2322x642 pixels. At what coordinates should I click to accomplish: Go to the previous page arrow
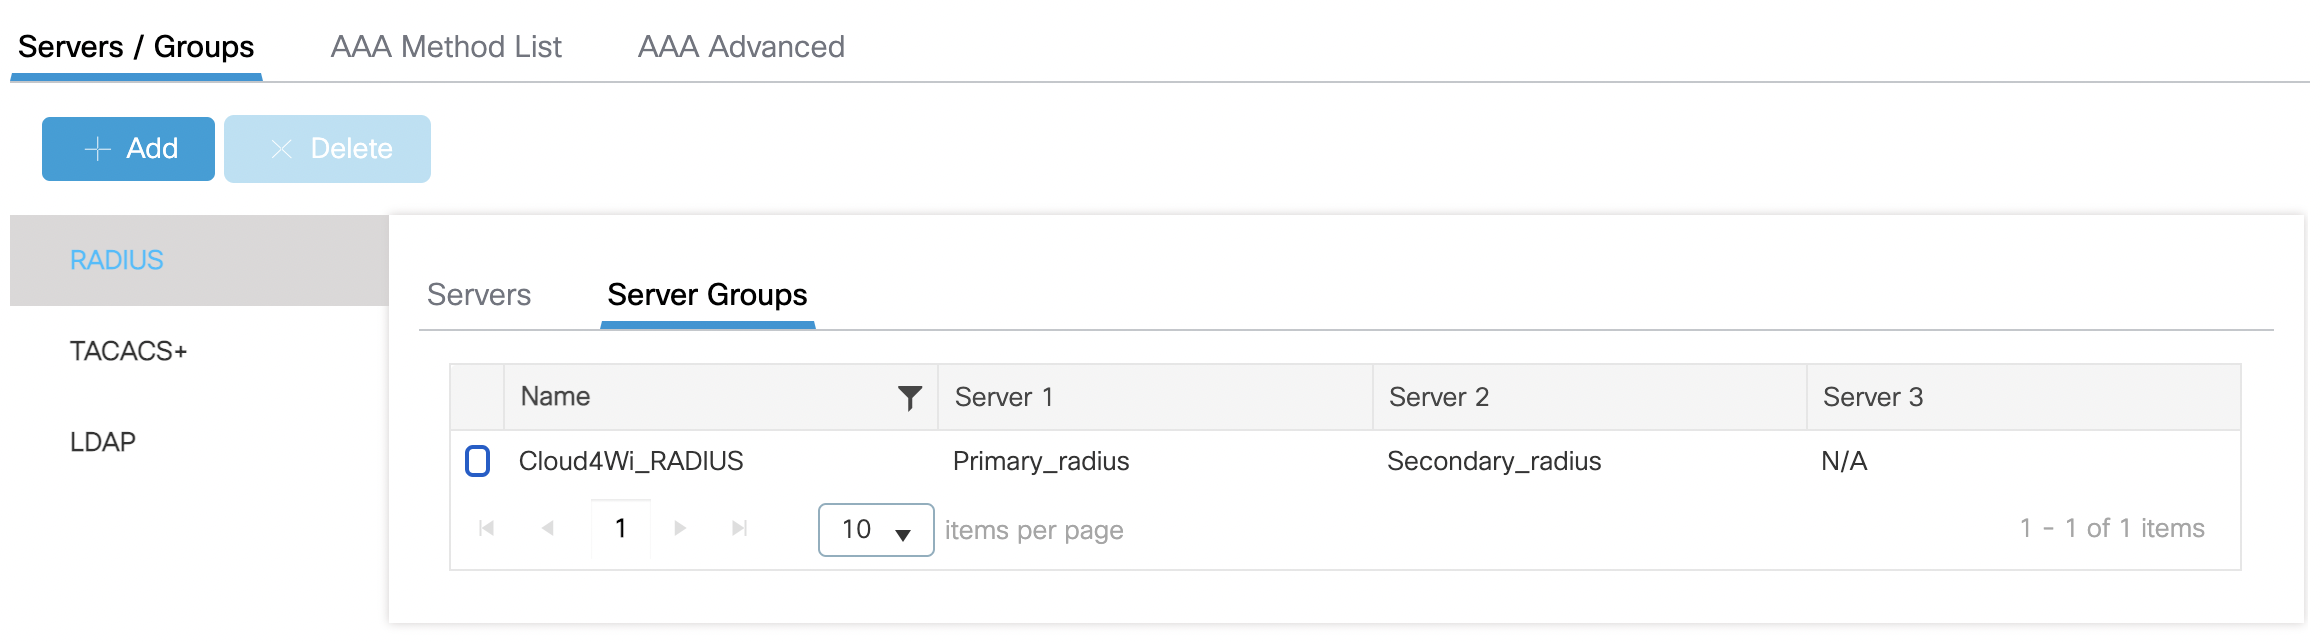pos(548,528)
